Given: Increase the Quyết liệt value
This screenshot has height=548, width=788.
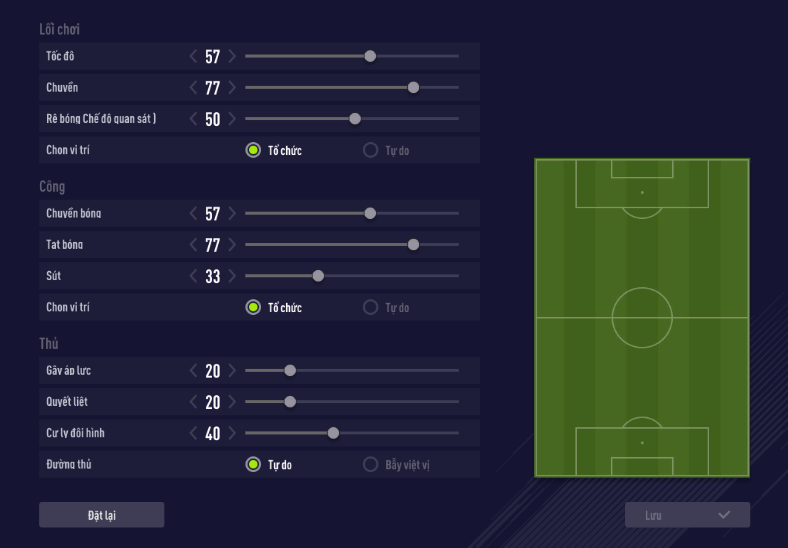Looking at the screenshot, I should (232, 402).
